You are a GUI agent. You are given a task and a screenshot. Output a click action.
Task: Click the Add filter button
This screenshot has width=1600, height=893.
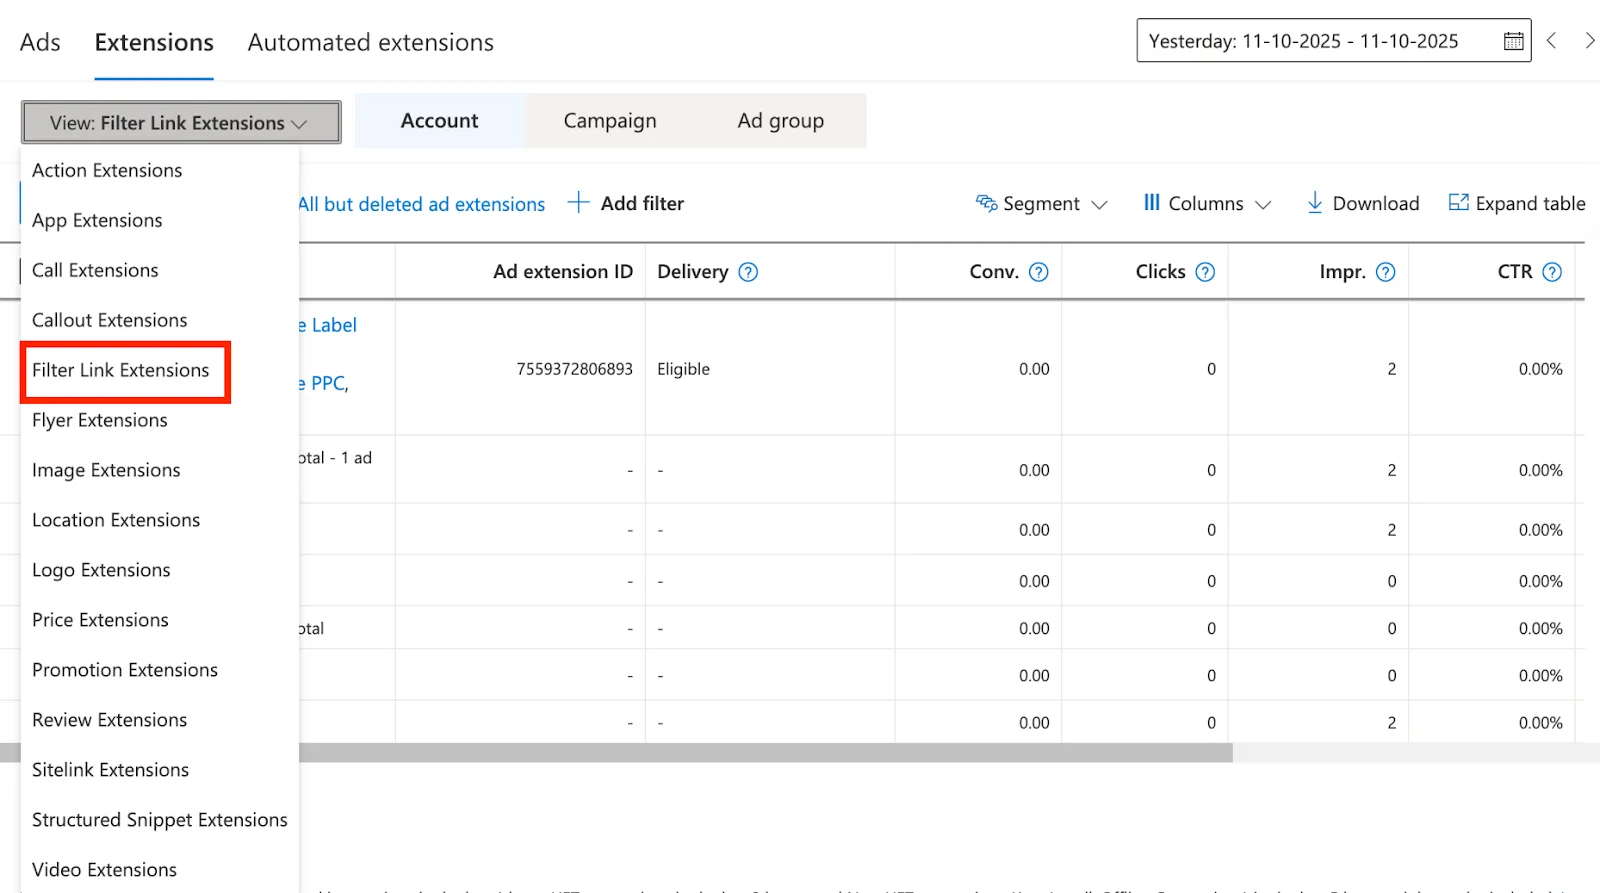click(626, 203)
